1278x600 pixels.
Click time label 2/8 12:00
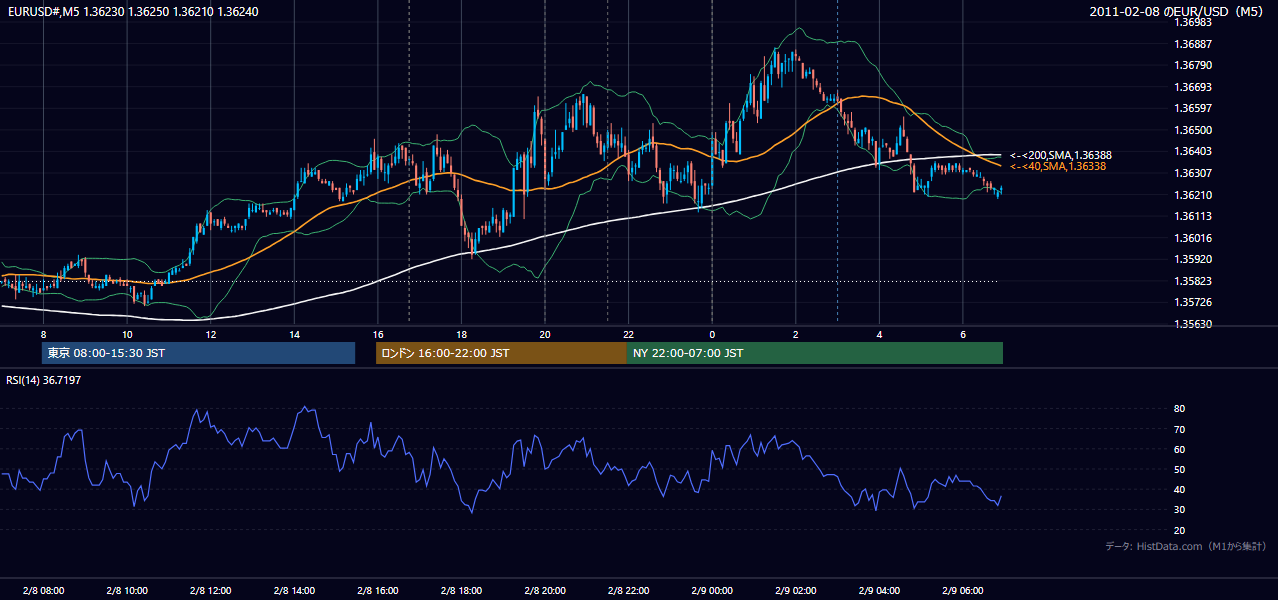pos(210,590)
